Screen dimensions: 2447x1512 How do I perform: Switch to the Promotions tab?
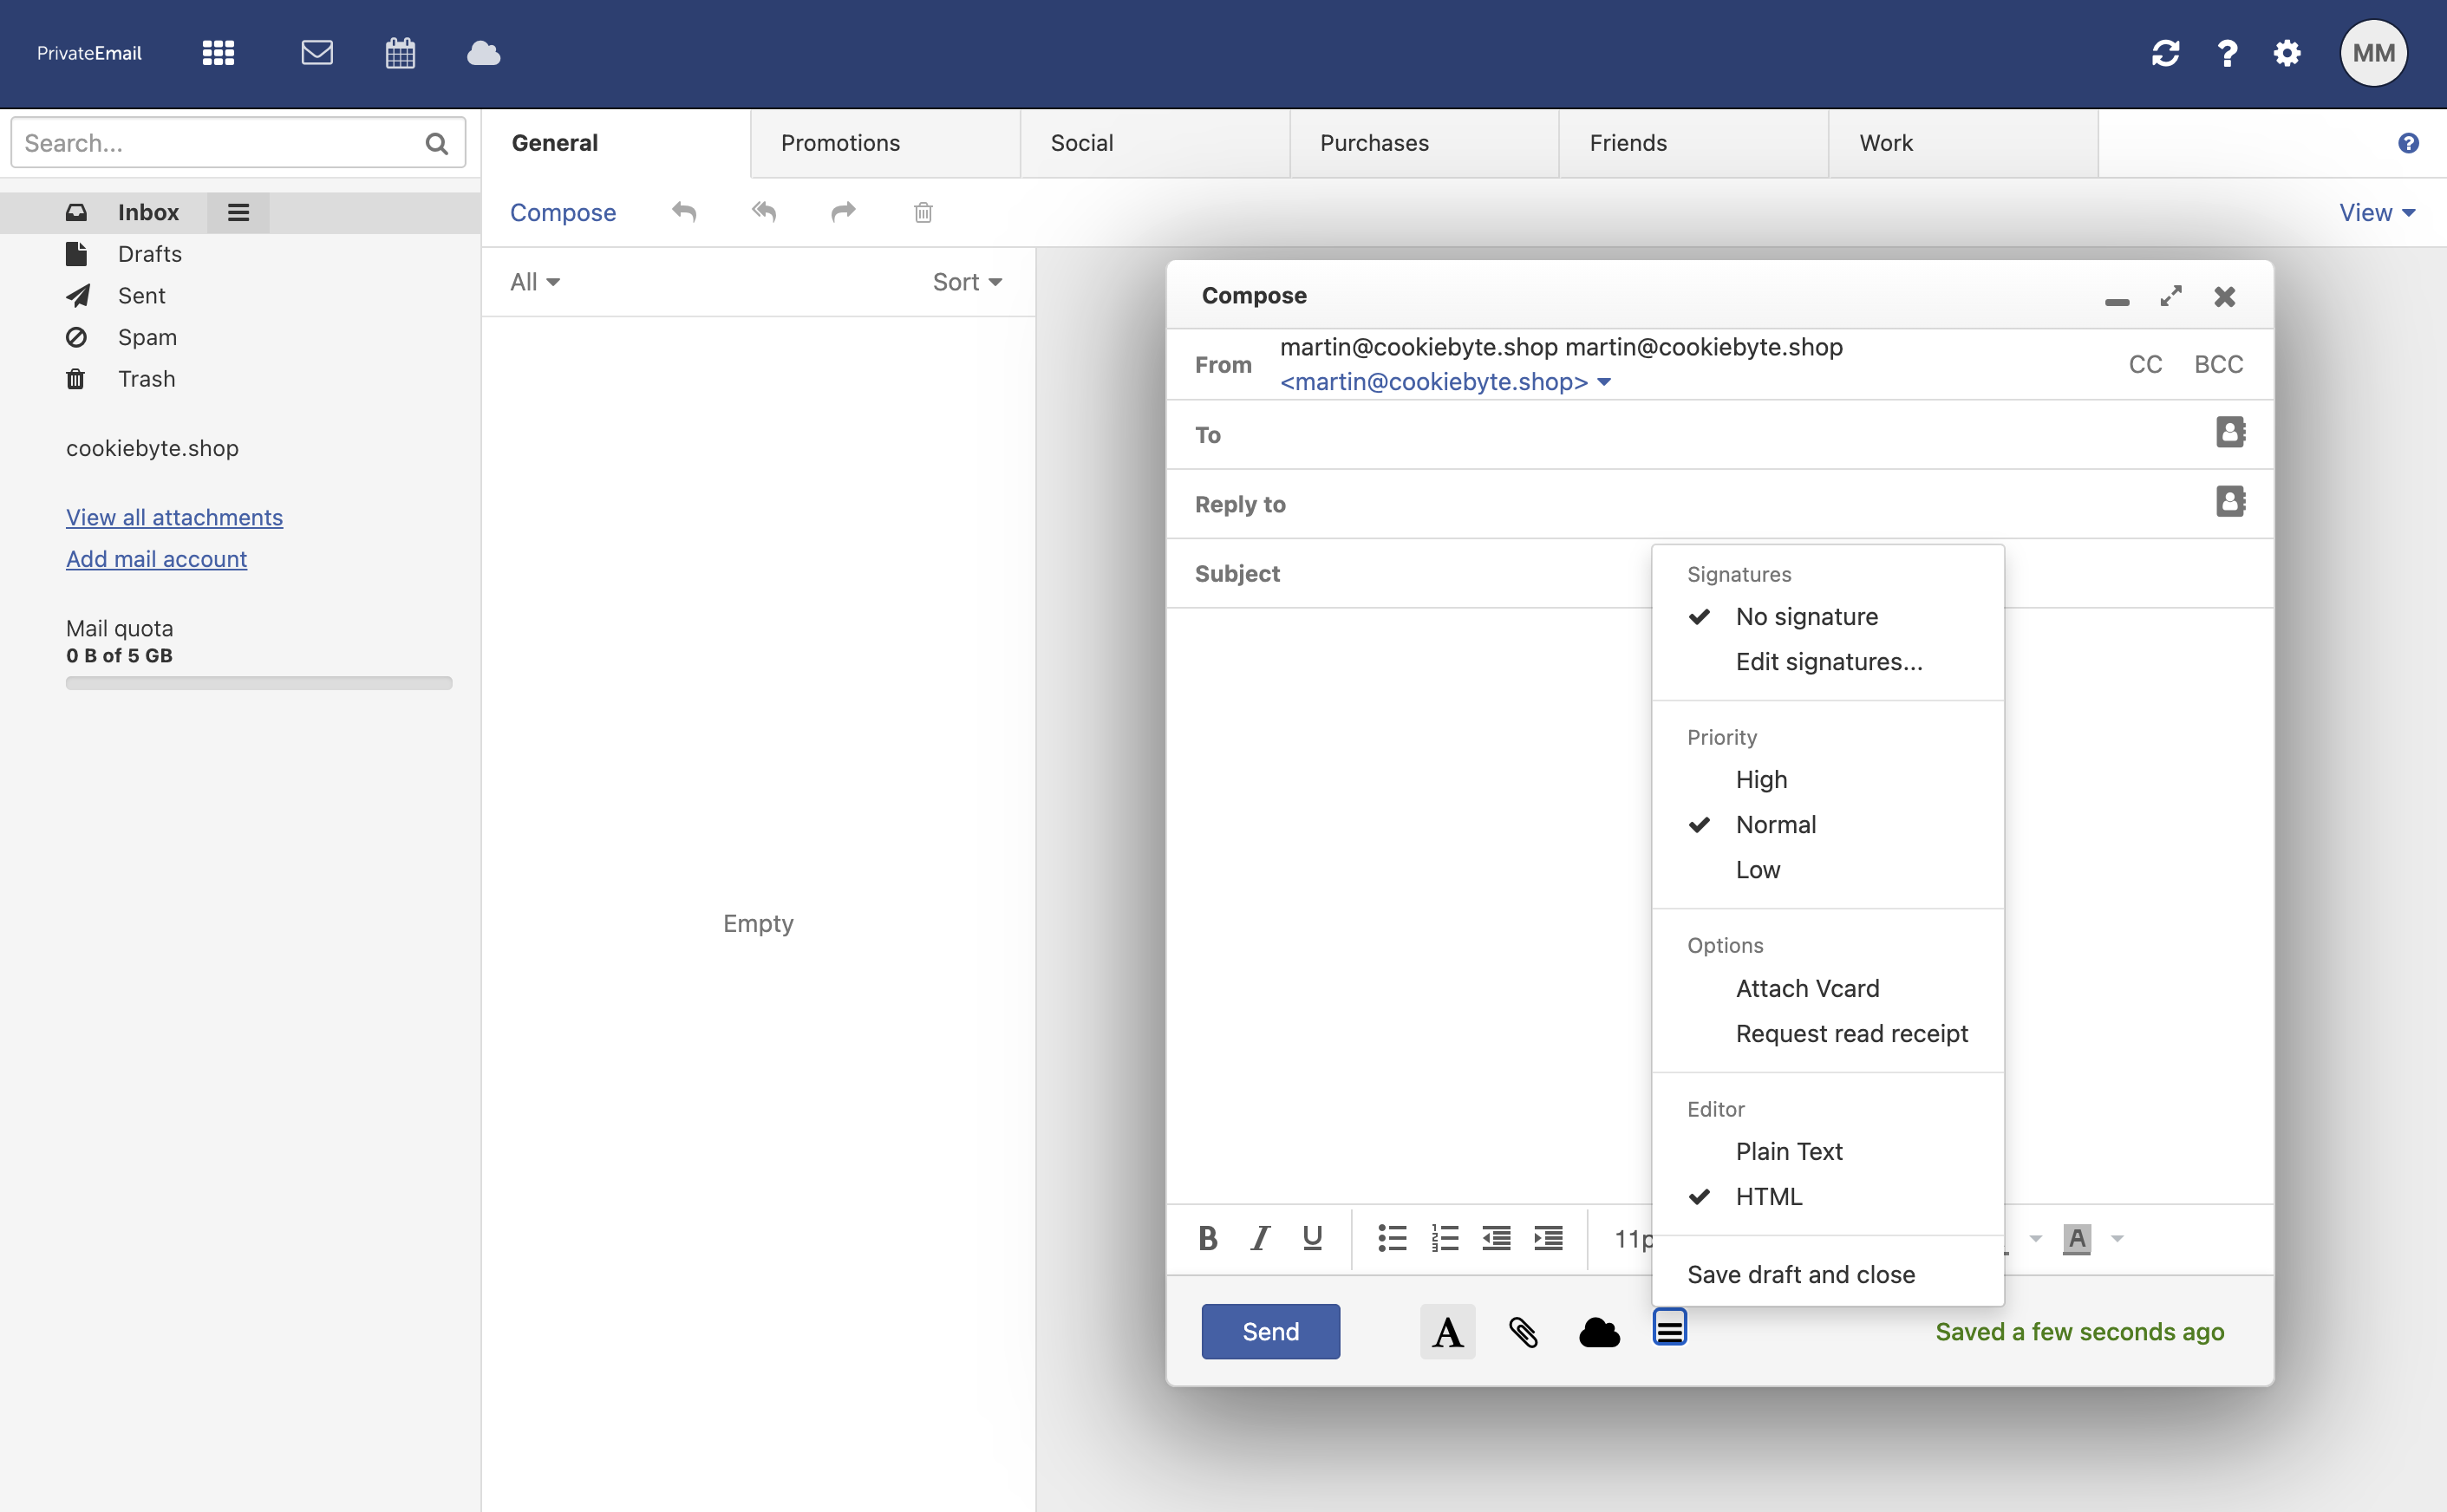[840, 143]
